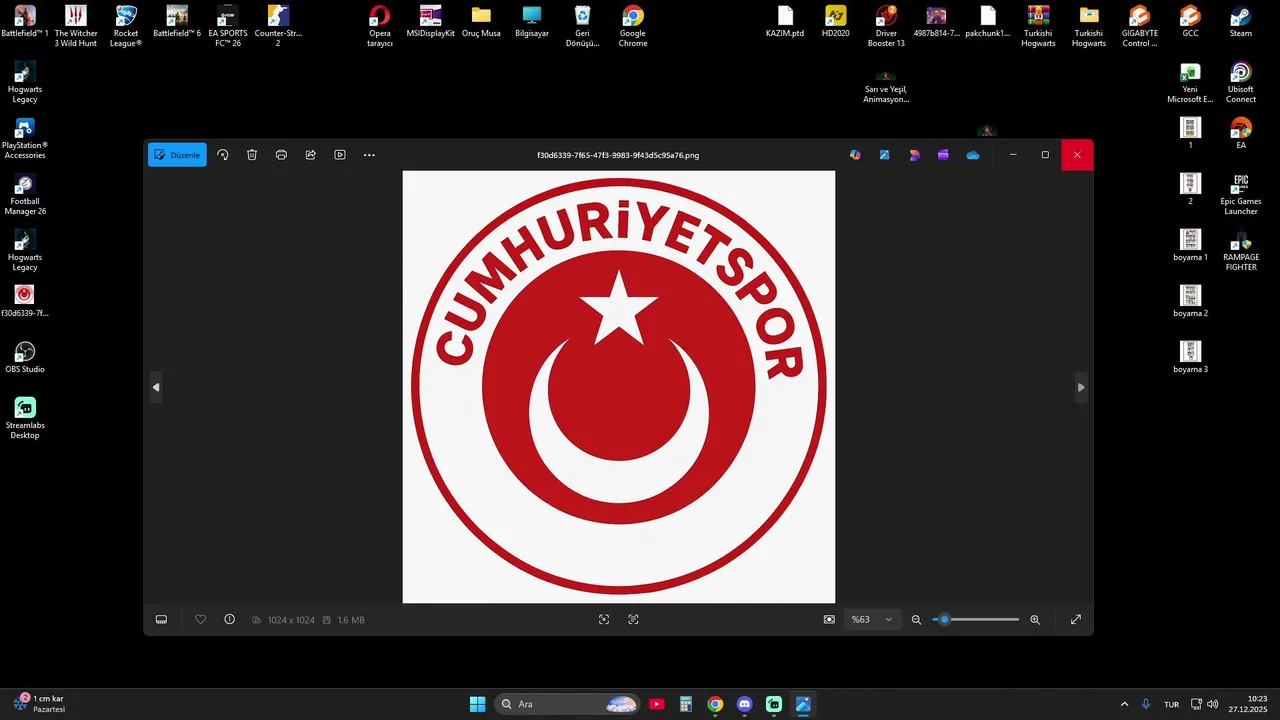1280x720 pixels.
Task: Zoom in with the plus magnifier icon
Action: [1035, 620]
